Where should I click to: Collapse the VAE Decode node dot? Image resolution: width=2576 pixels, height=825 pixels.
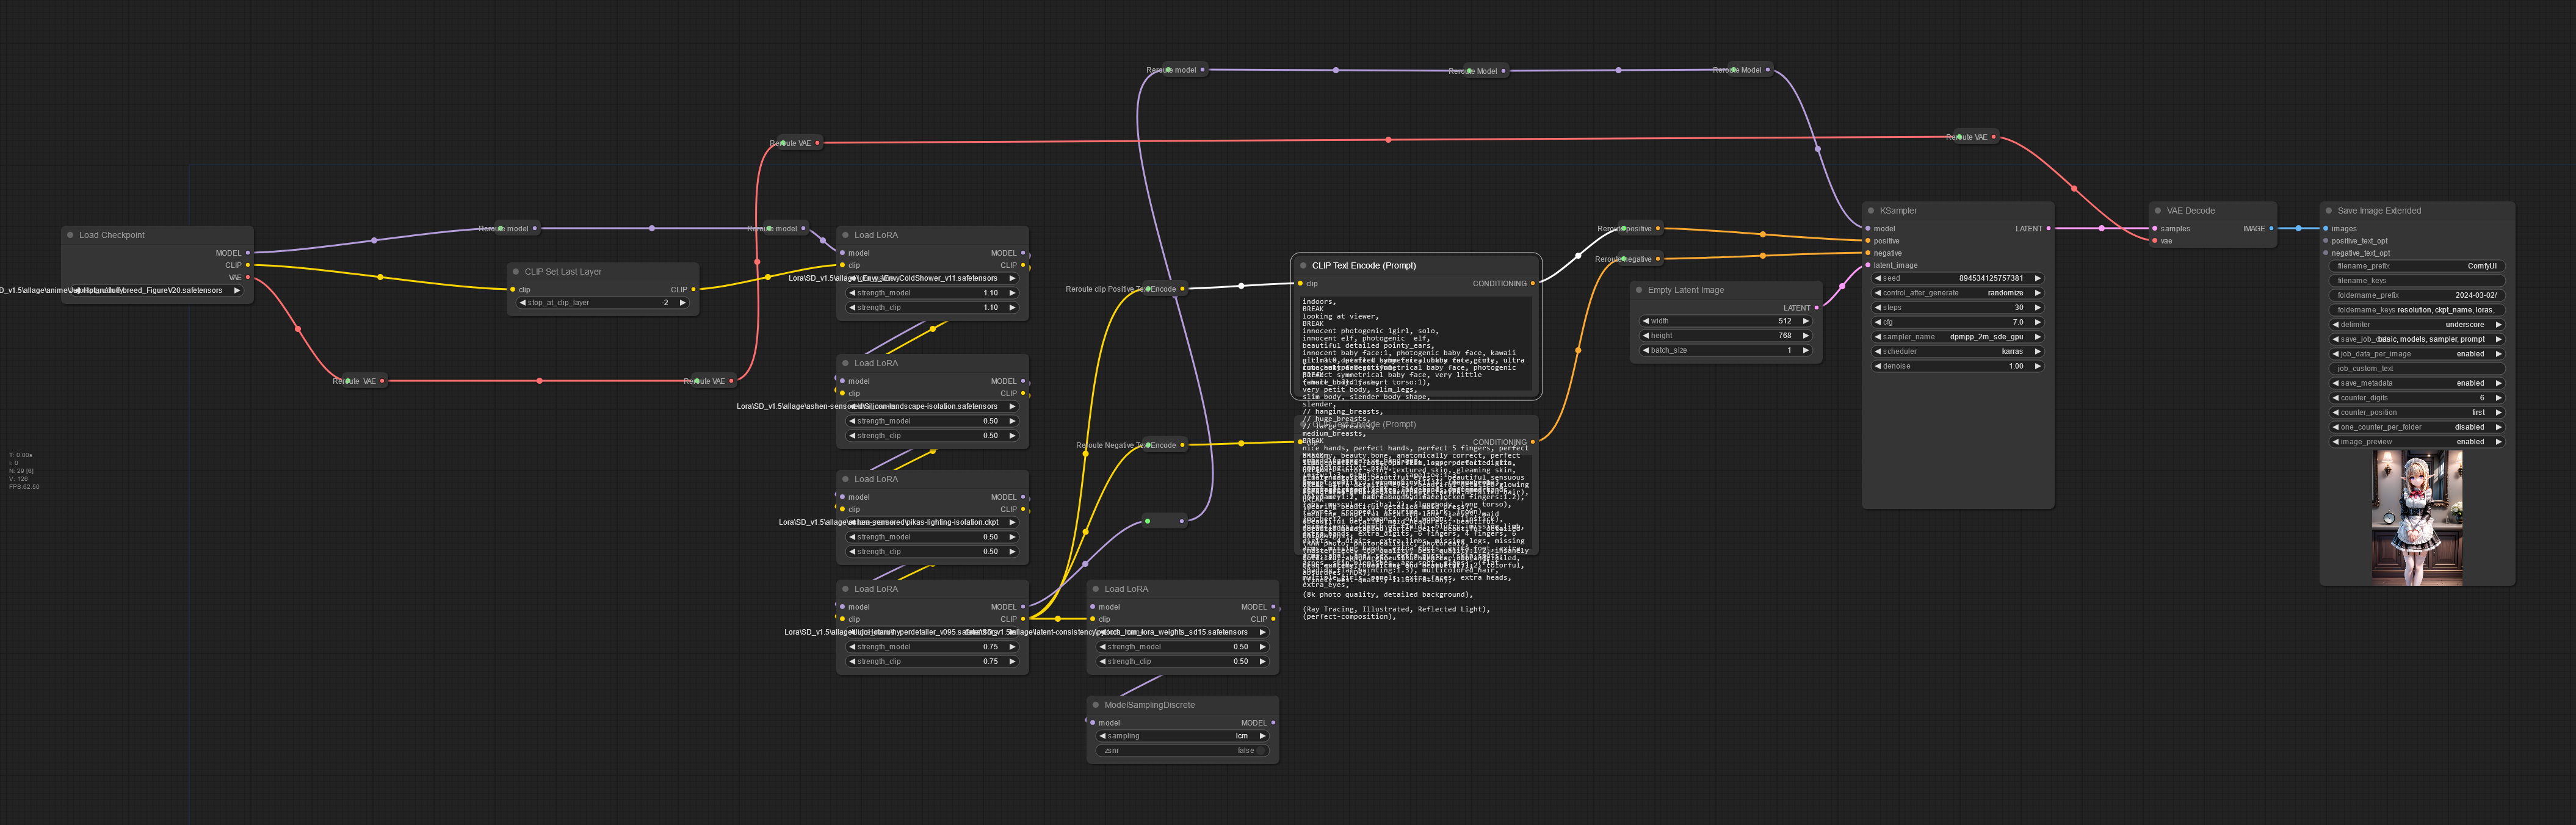[2157, 211]
